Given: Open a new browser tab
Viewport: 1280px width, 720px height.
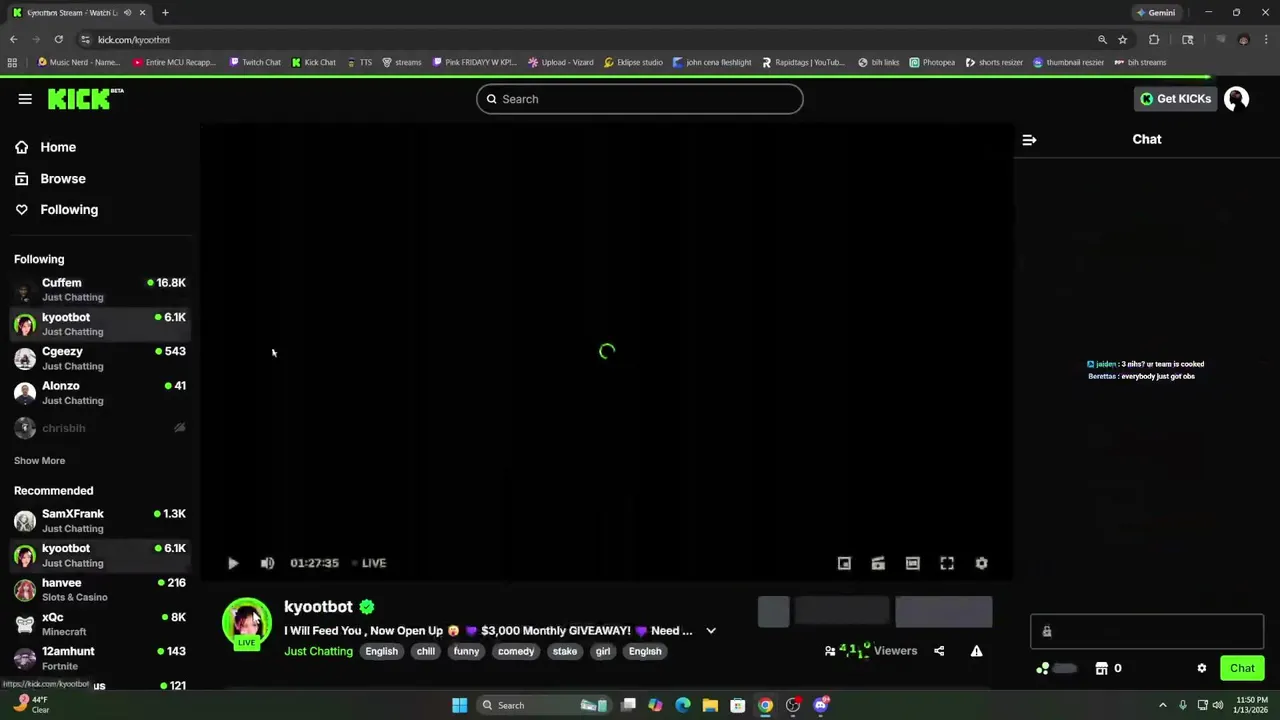Looking at the screenshot, I should [165, 13].
